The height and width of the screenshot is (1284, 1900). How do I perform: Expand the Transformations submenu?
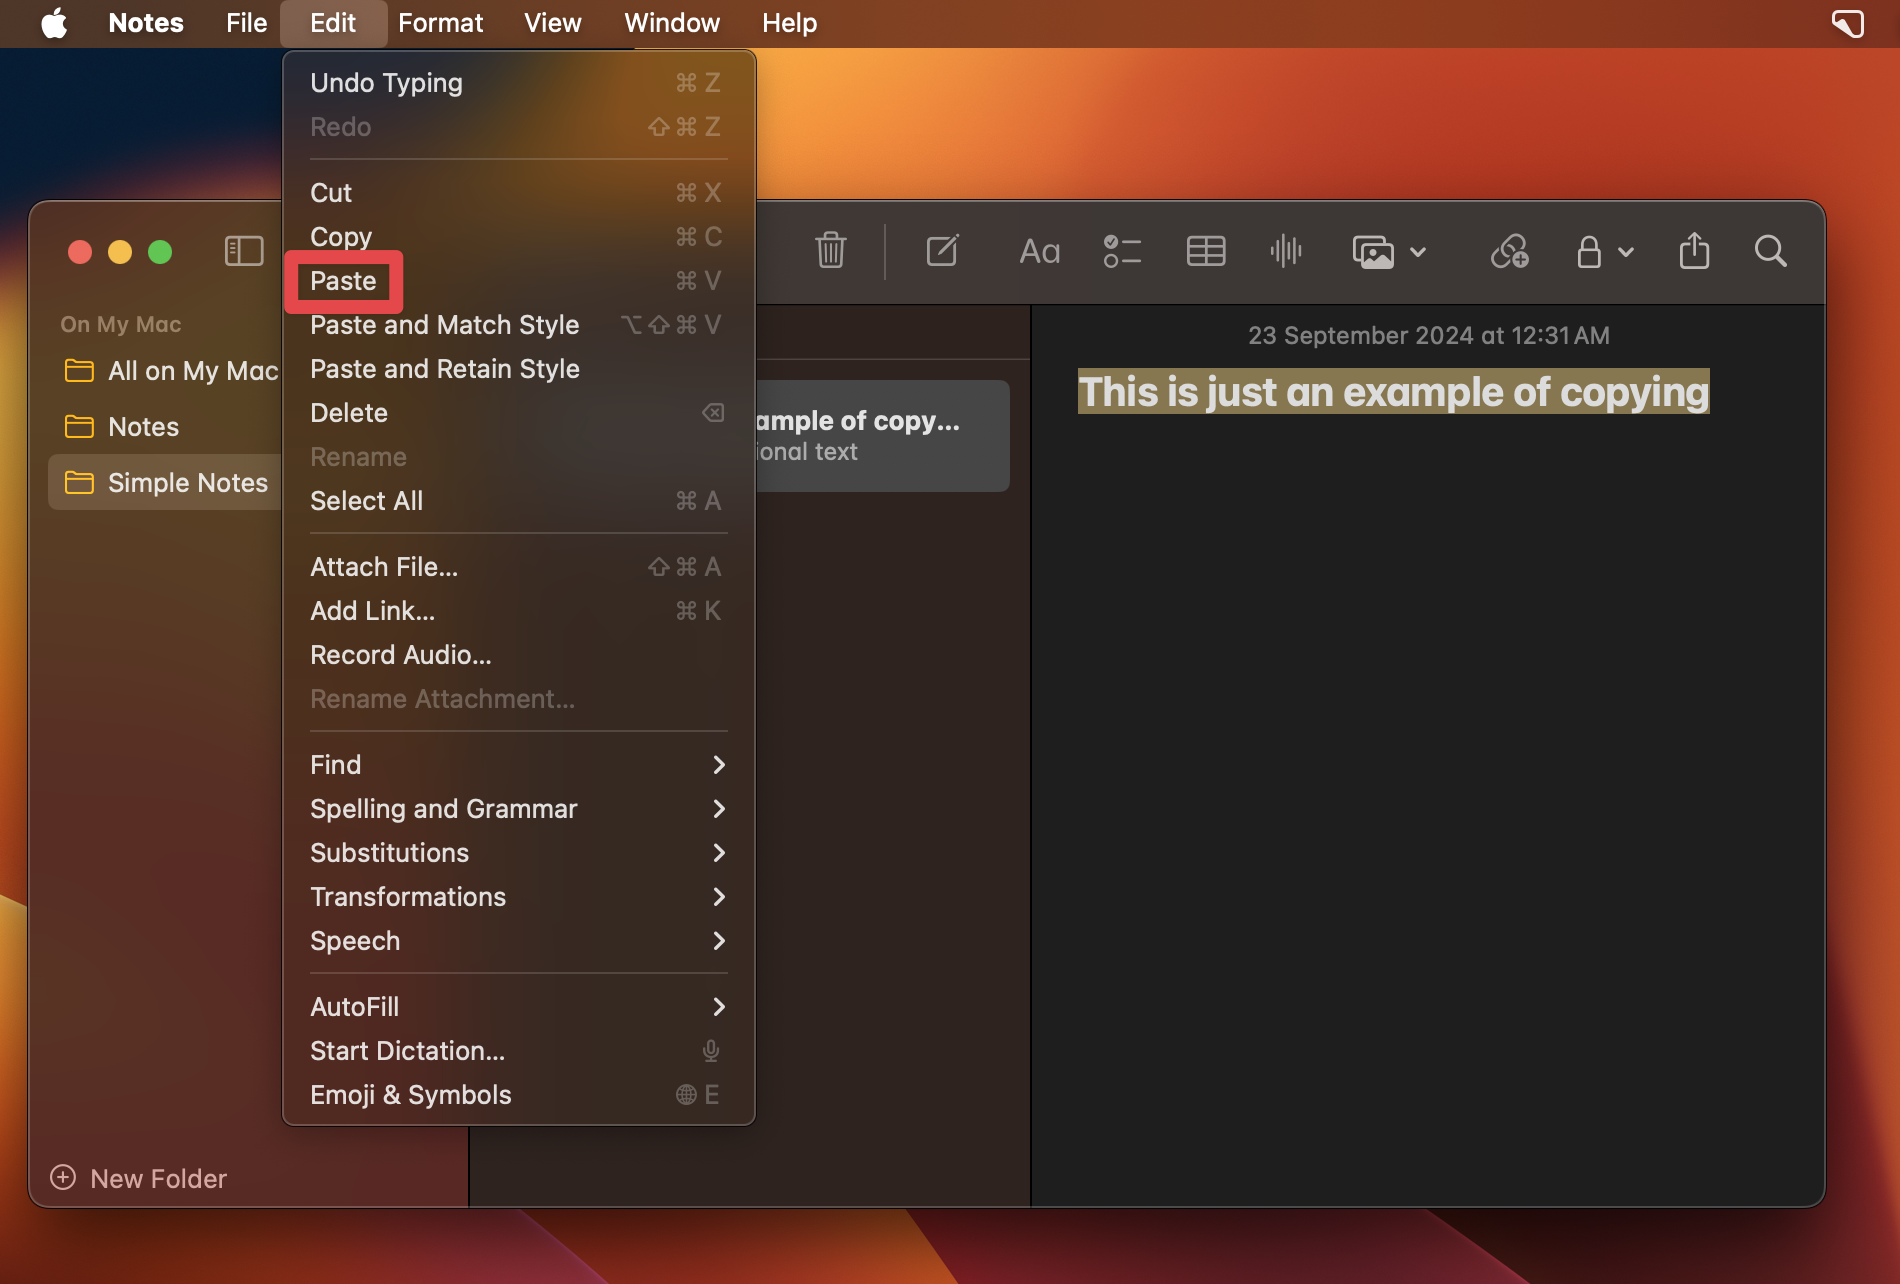pos(408,897)
